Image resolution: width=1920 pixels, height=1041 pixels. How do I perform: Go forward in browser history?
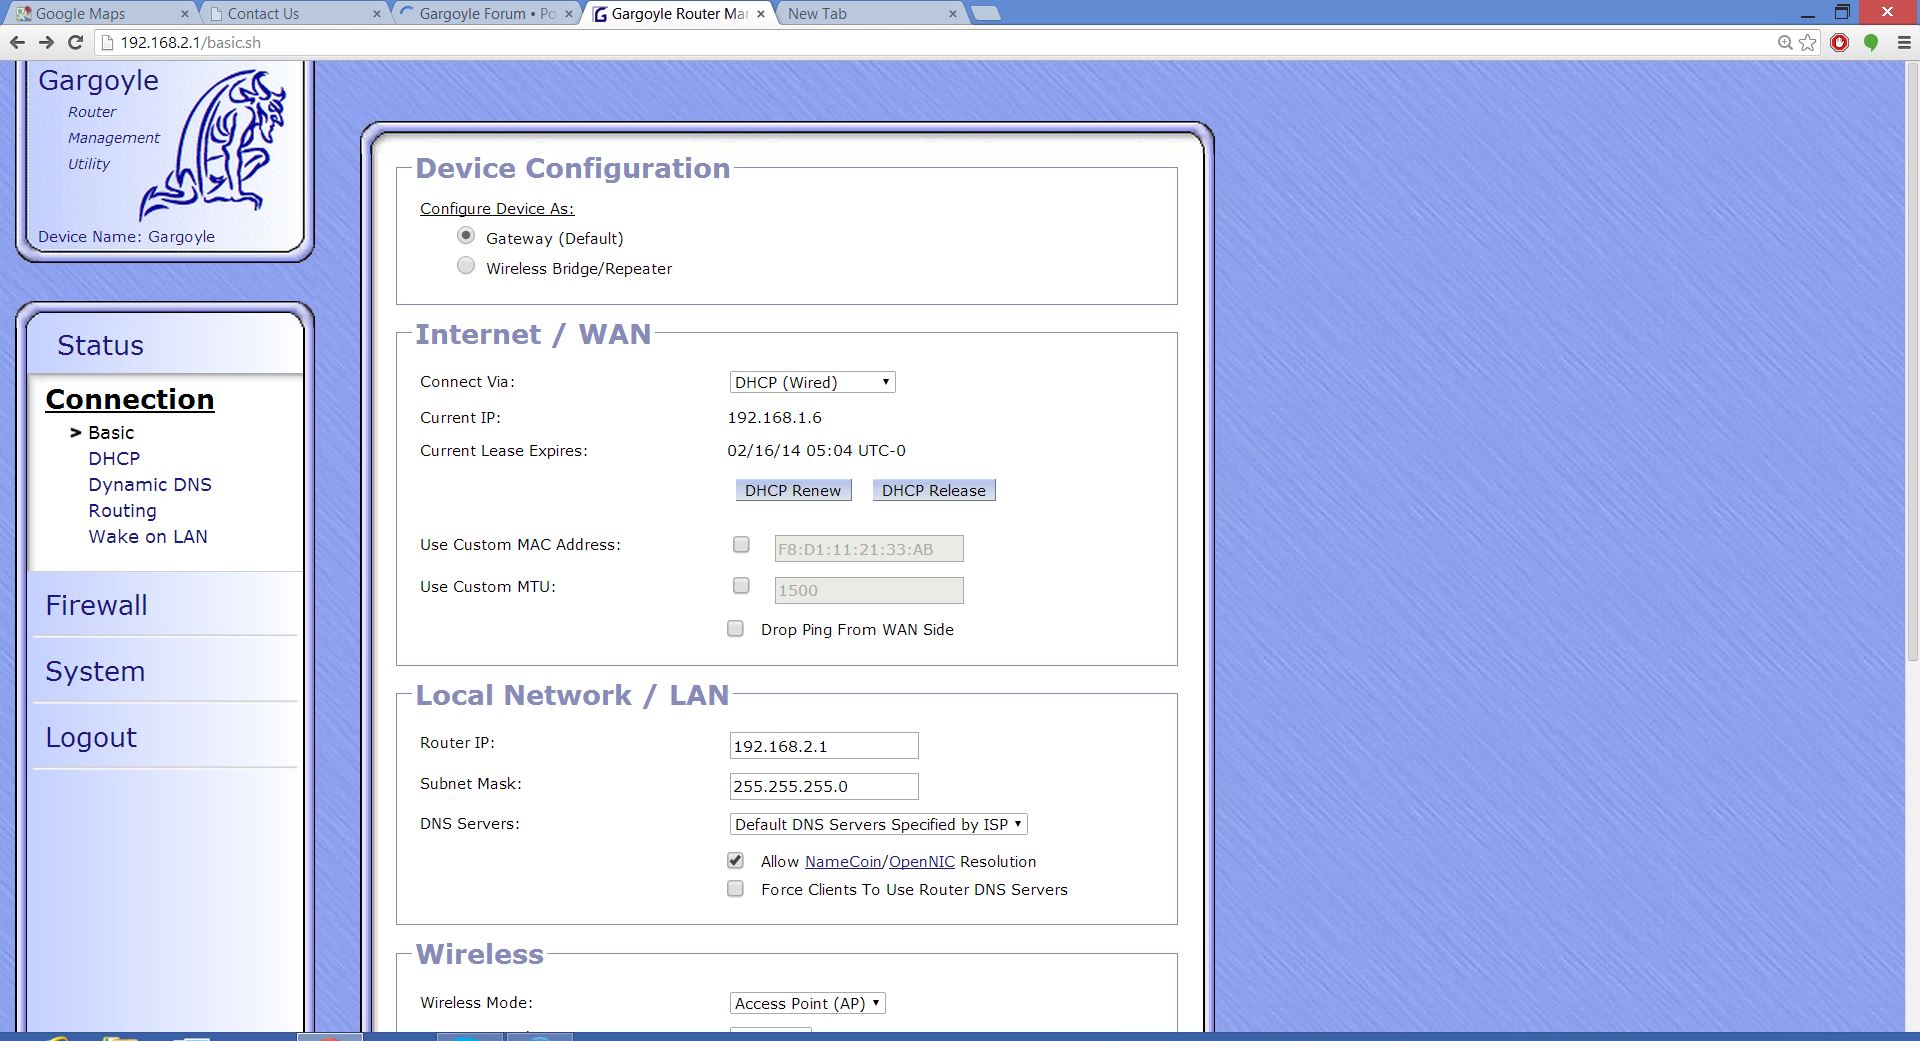coord(46,42)
